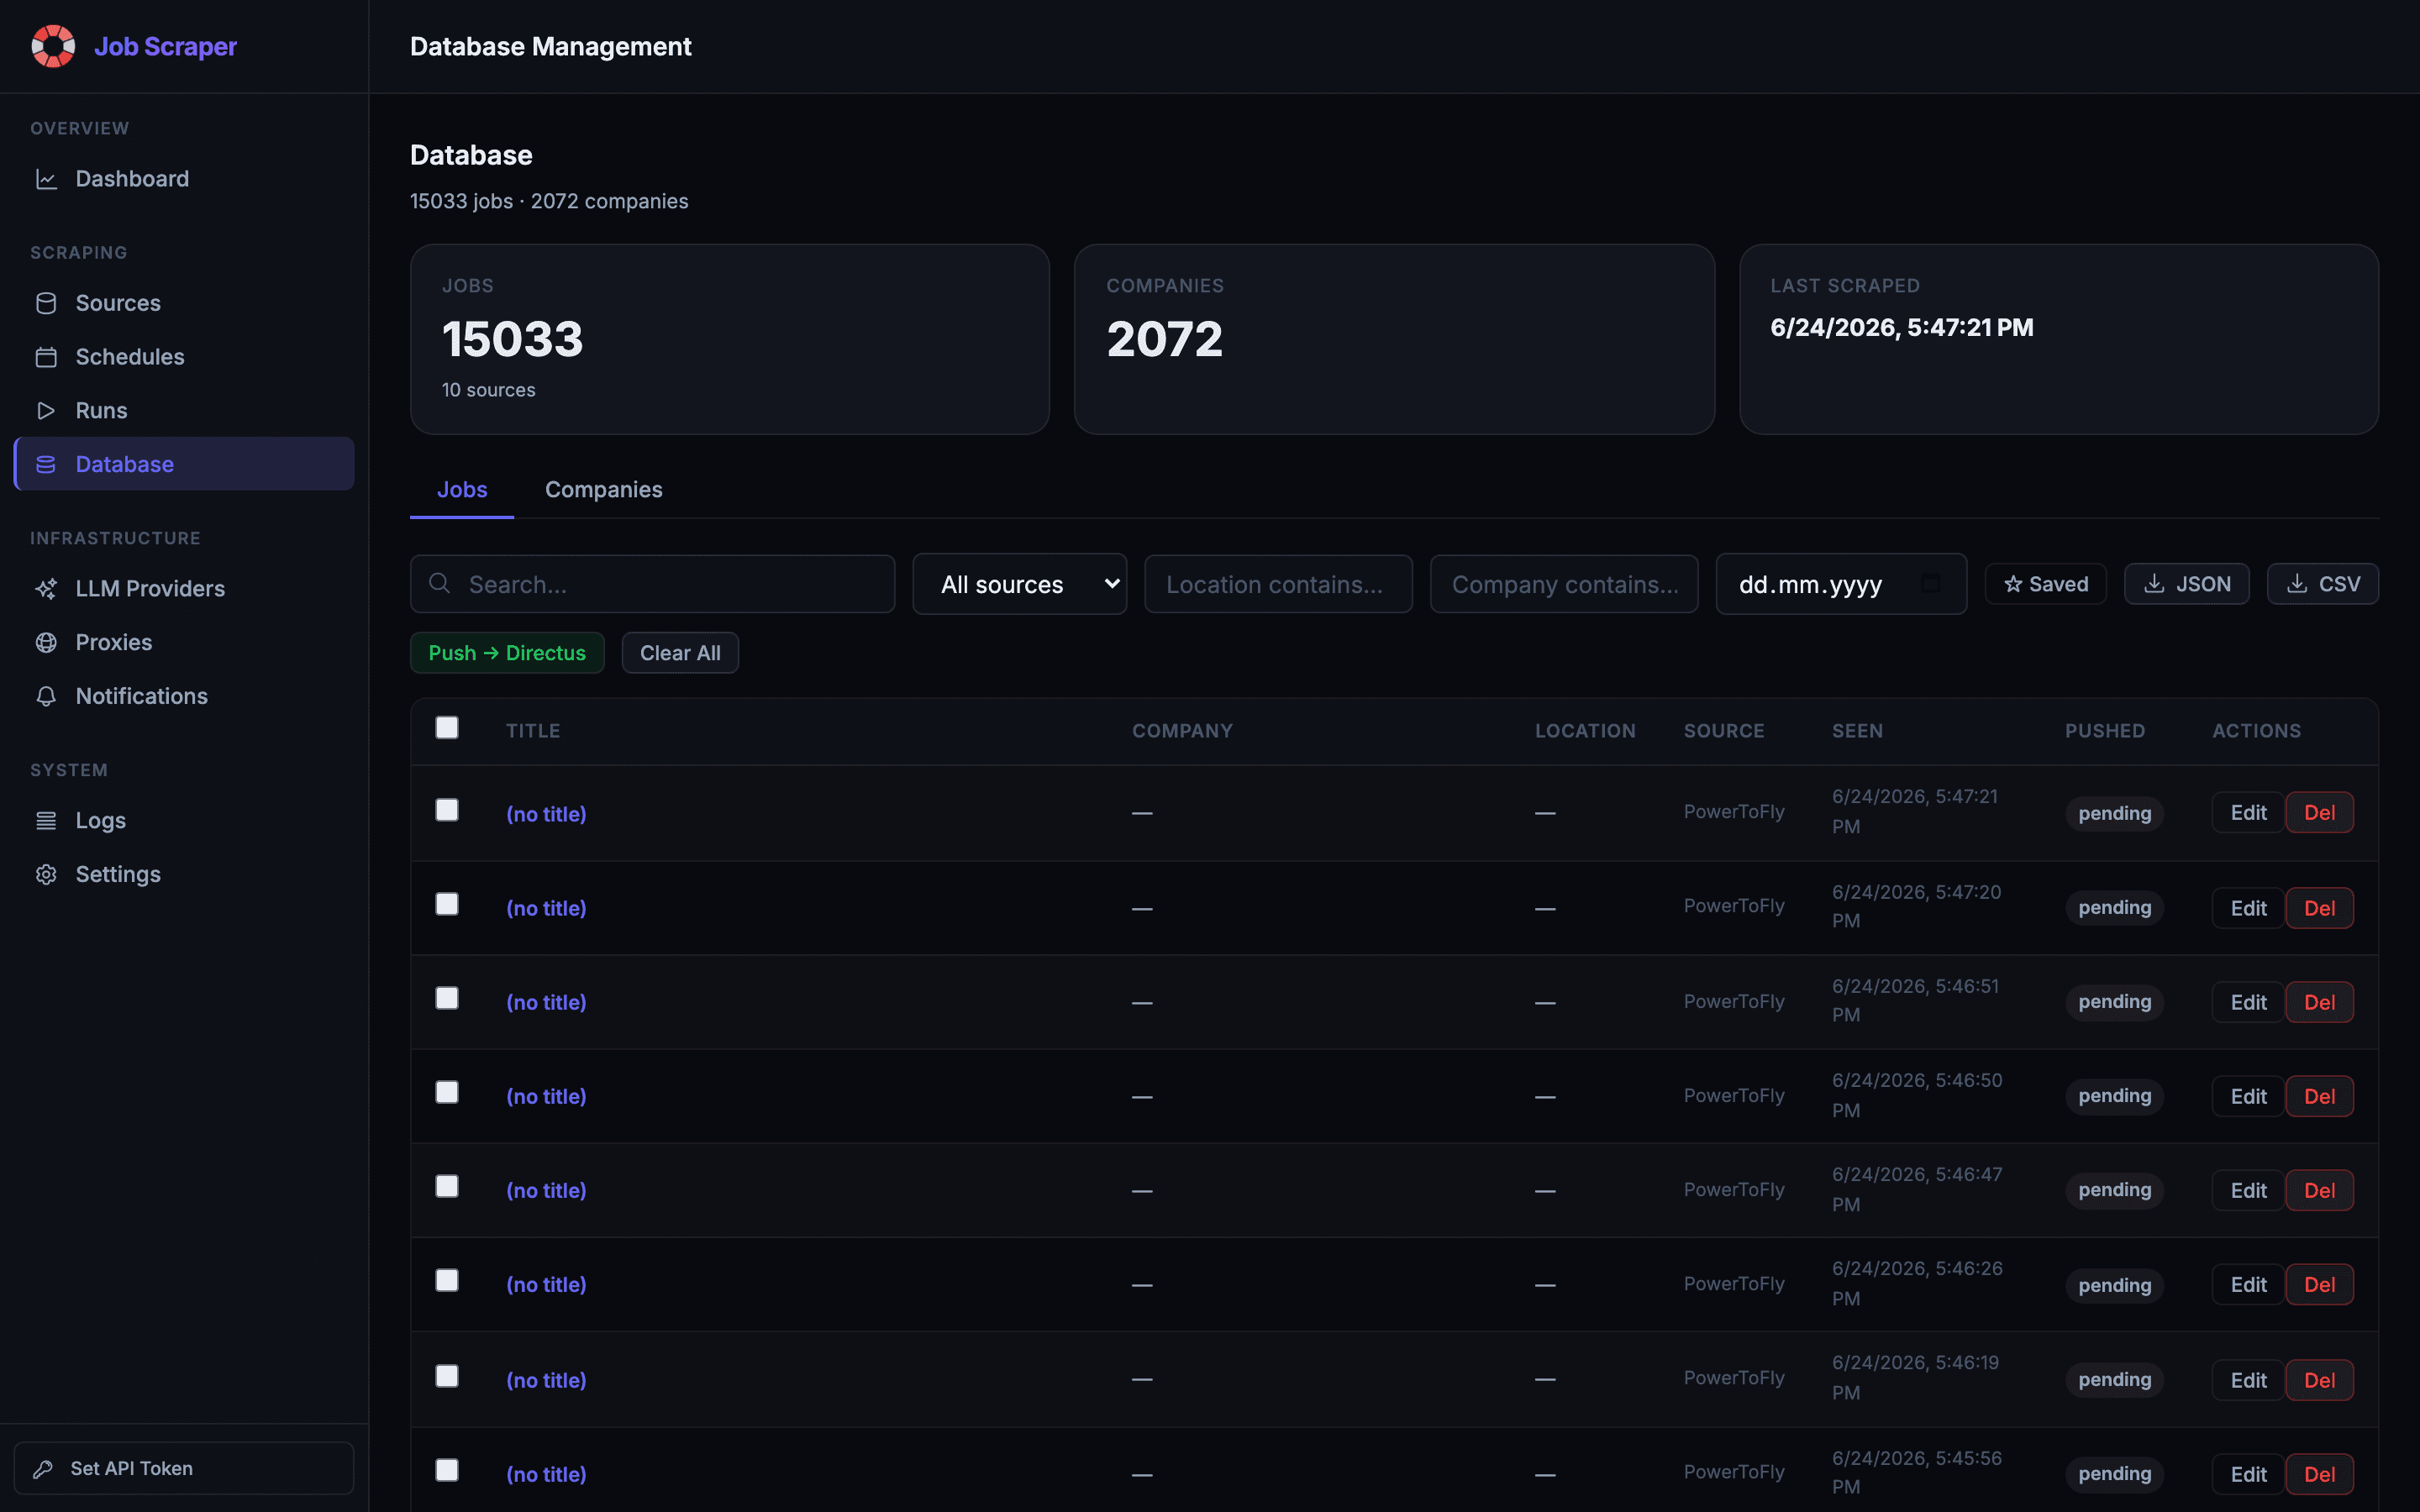The image size is (2420, 1512).
Task: Open the date picker calendar icon
Action: 1931,583
